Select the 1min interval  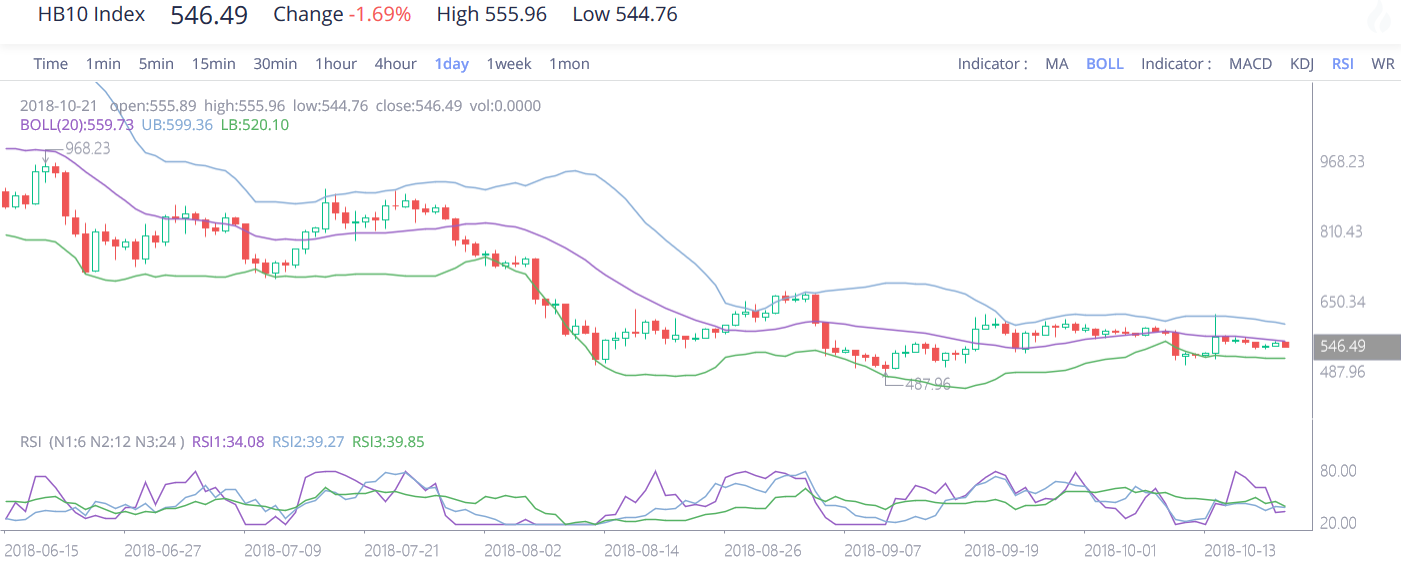coord(103,64)
